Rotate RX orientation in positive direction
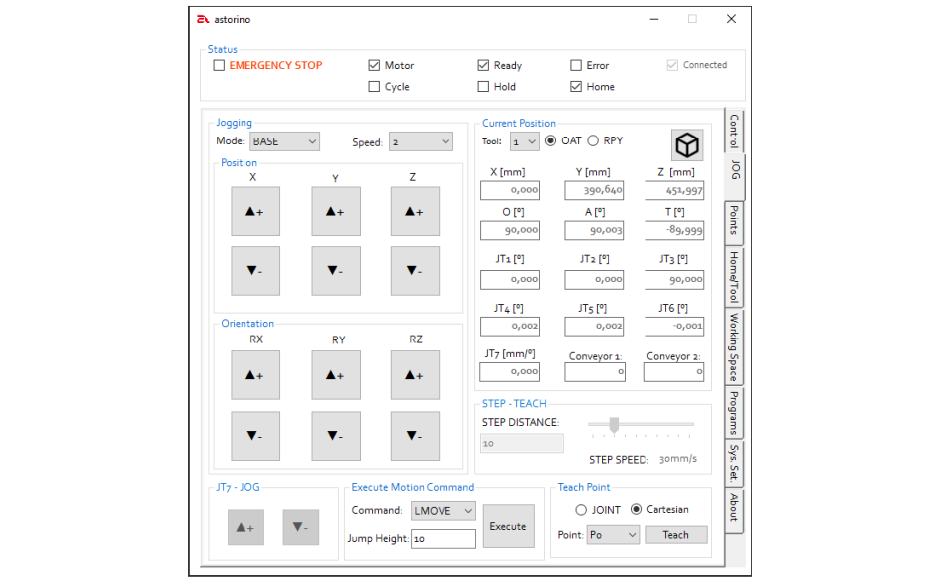940x587 pixels. pyautogui.click(x=255, y=375)
